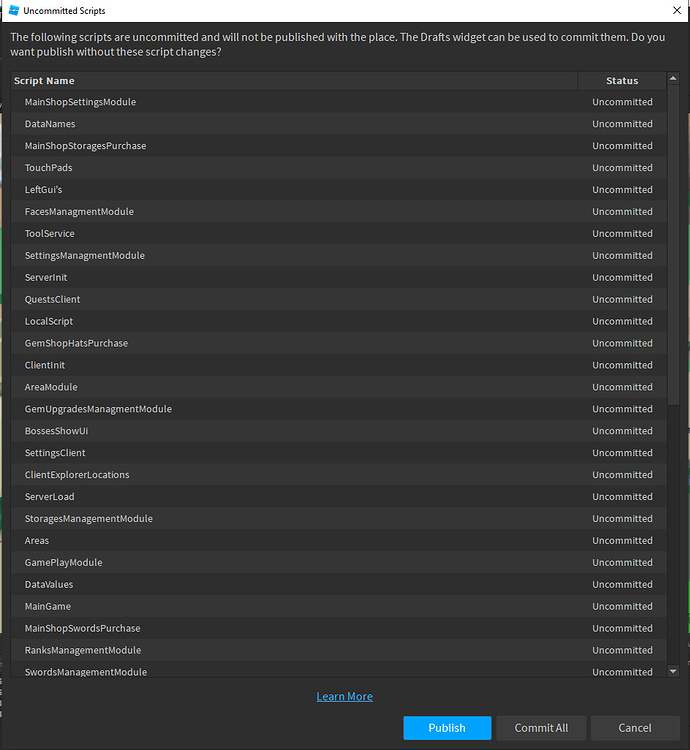Select the GamePlayModule script row
Screen dimensions: 690x750
coord(339,562)
